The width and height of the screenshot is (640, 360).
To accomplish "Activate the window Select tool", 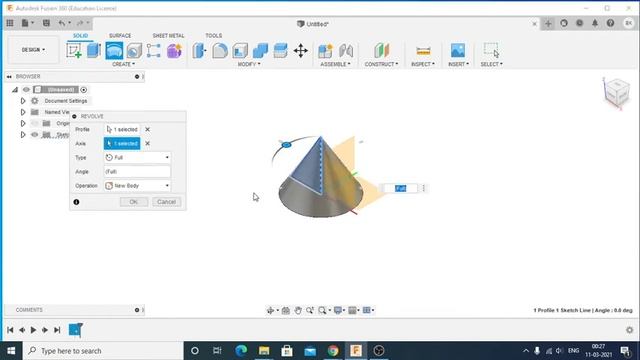I will click(491, 51).
